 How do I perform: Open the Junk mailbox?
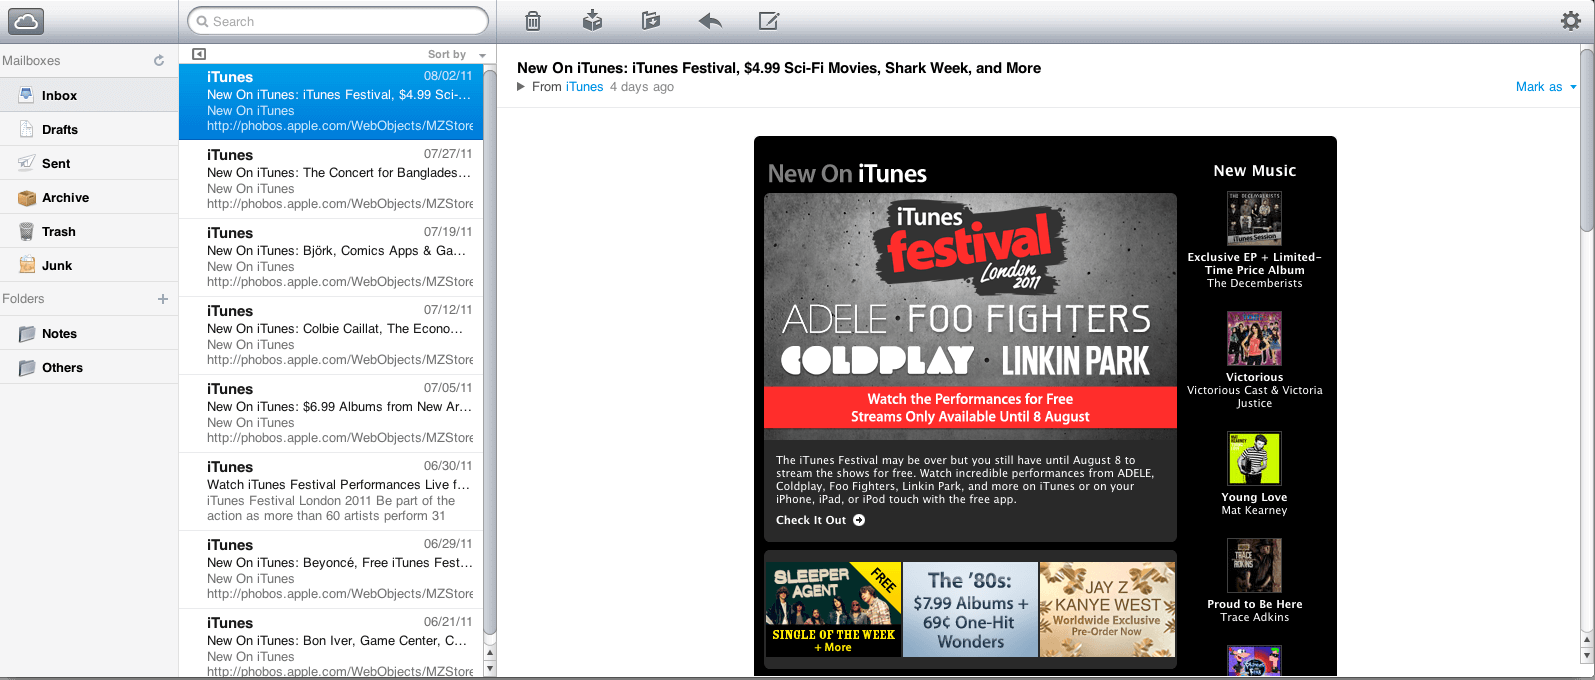point(89,265)
